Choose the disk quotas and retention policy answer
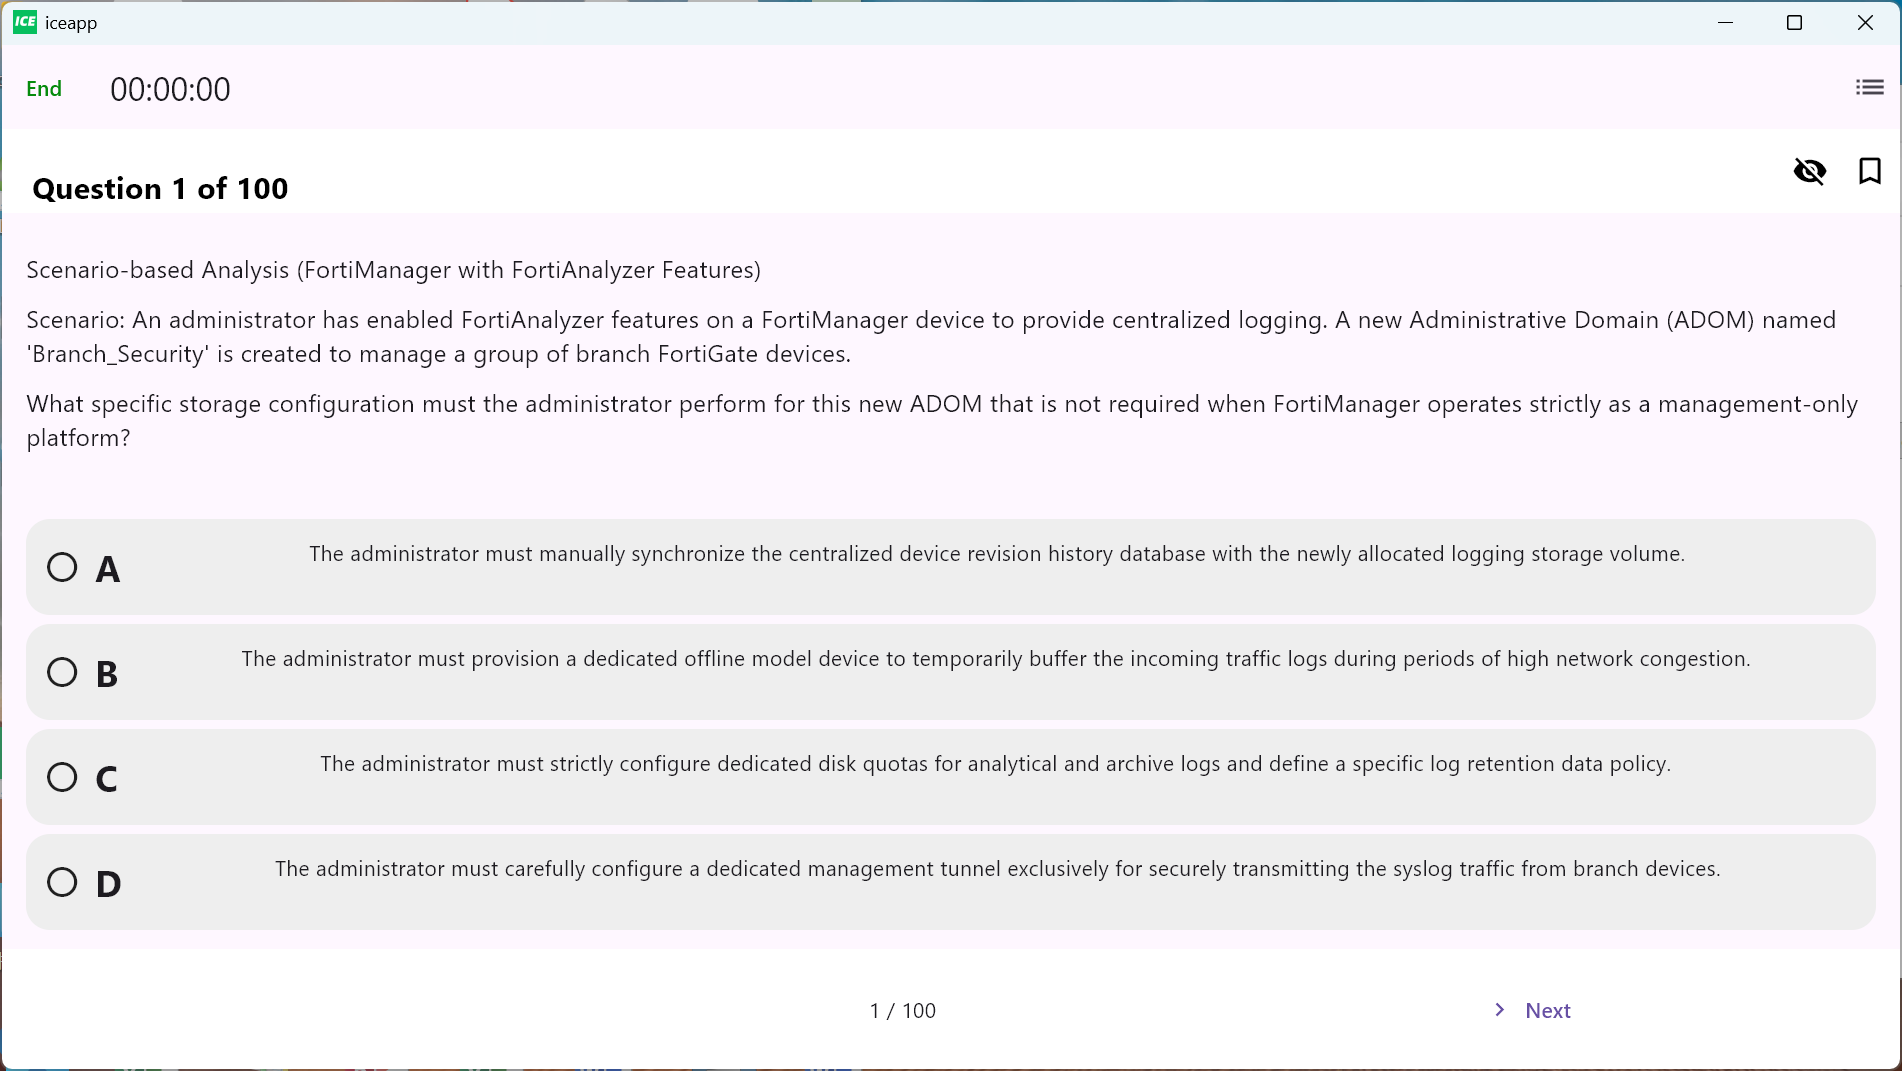 [996, 764]
